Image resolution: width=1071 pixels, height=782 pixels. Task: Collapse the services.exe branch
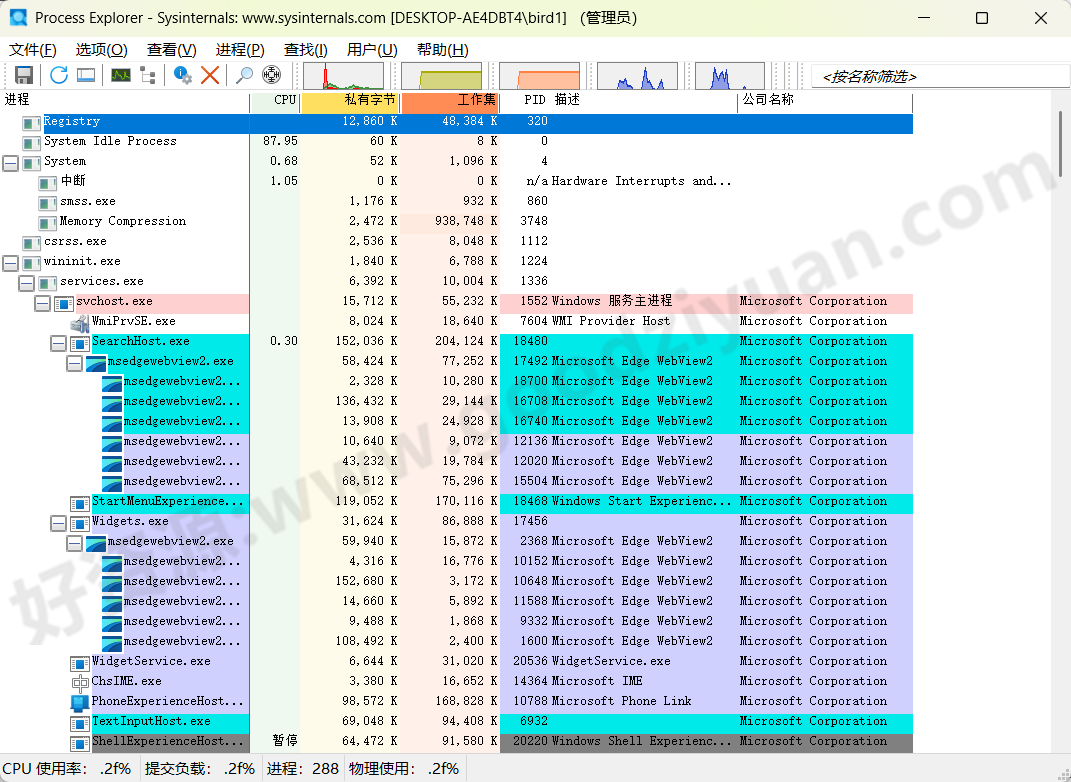point(25,281)
